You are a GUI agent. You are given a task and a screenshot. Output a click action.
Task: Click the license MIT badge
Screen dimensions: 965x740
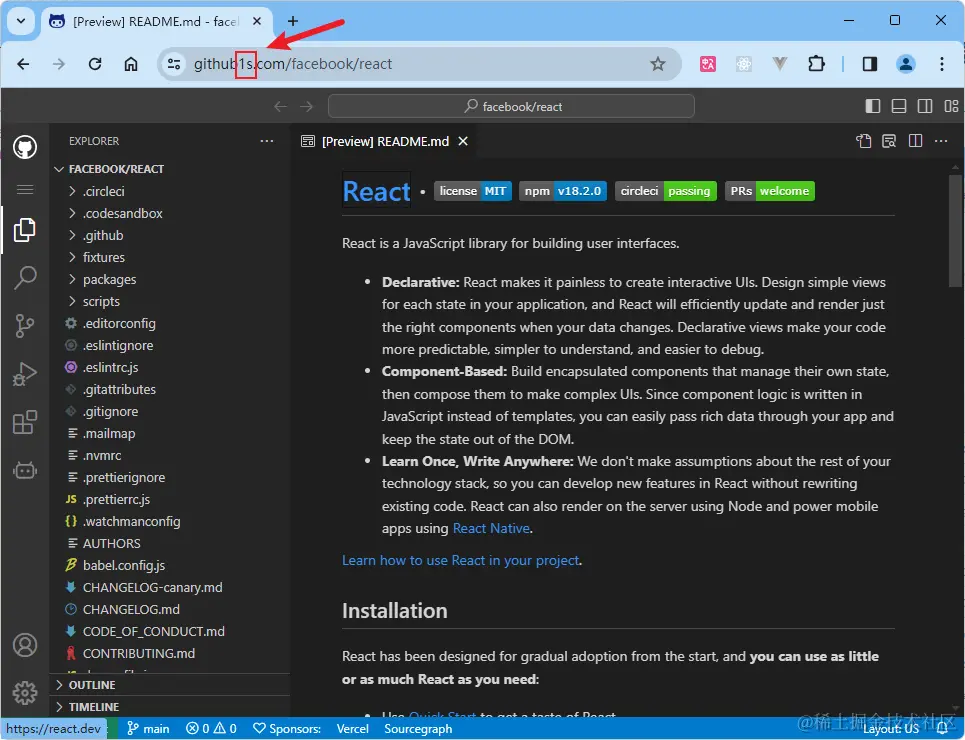(473, 191)
